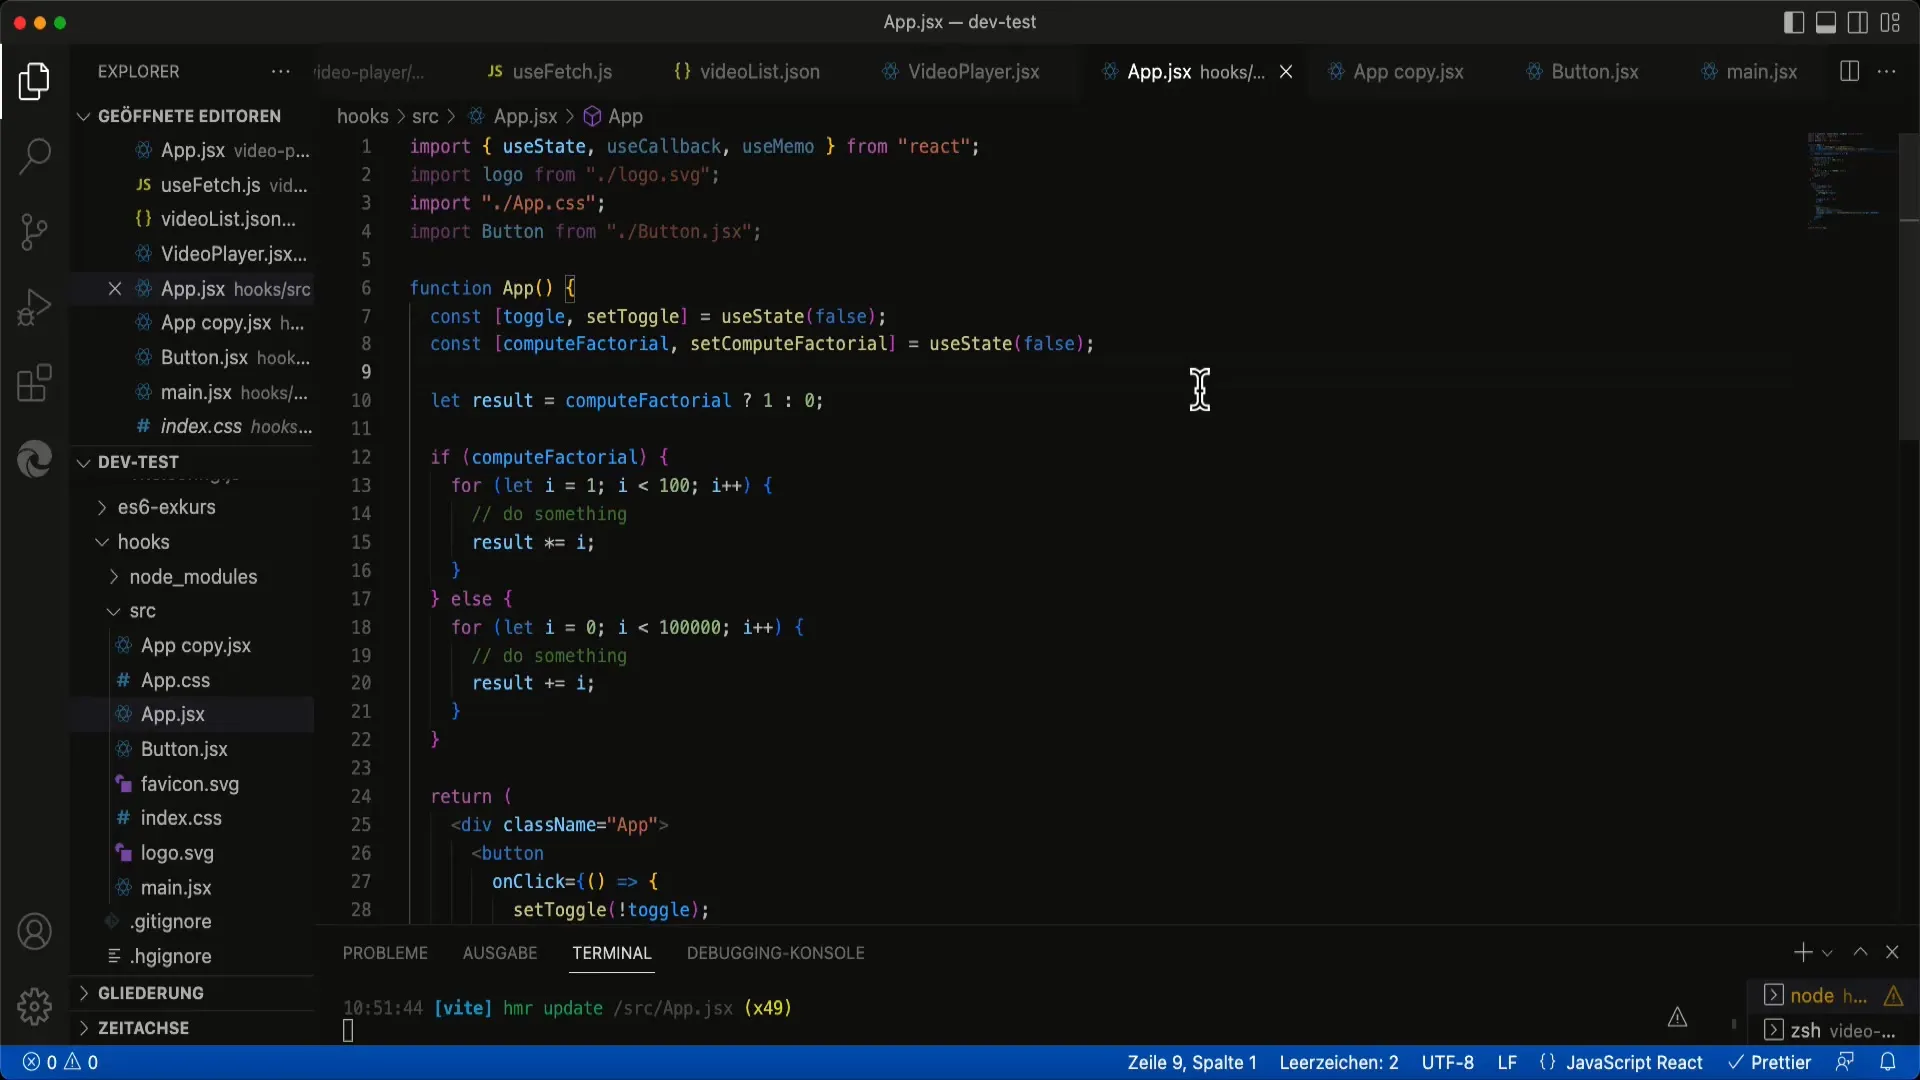Open the Explorer view in activity bar
Screen dimensions: 1920x1080
[34, 81]
